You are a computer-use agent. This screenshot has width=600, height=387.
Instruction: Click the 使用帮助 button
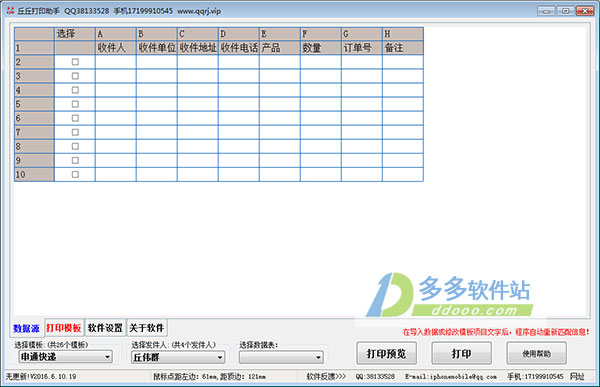pos(536,353)
